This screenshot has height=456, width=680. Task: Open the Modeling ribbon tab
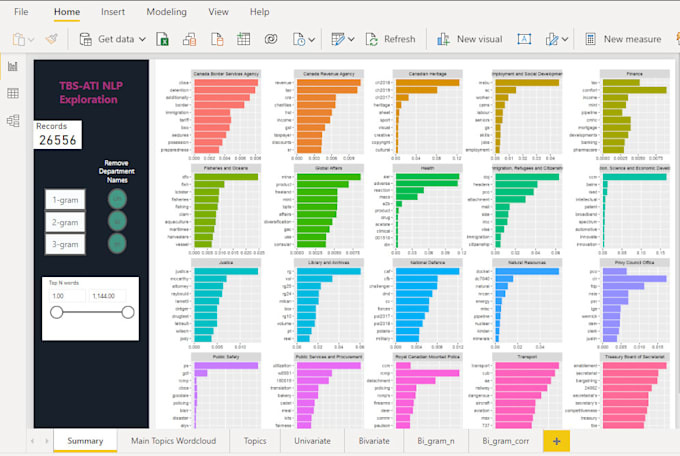pos(167,12)
